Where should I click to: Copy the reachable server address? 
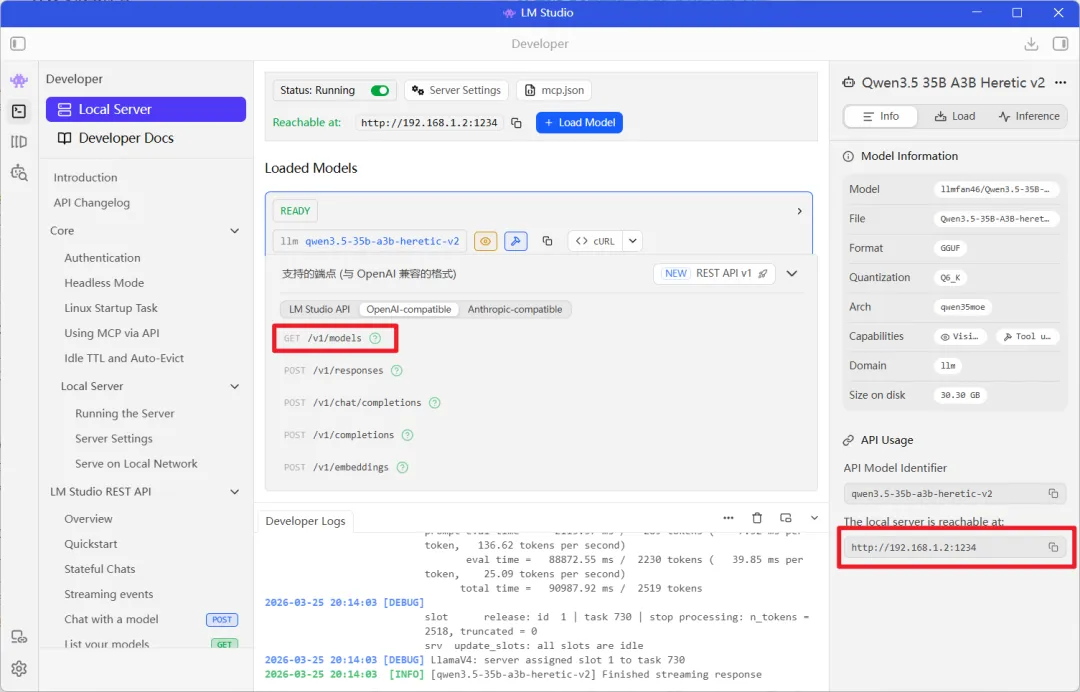click(x=516, y=123)
